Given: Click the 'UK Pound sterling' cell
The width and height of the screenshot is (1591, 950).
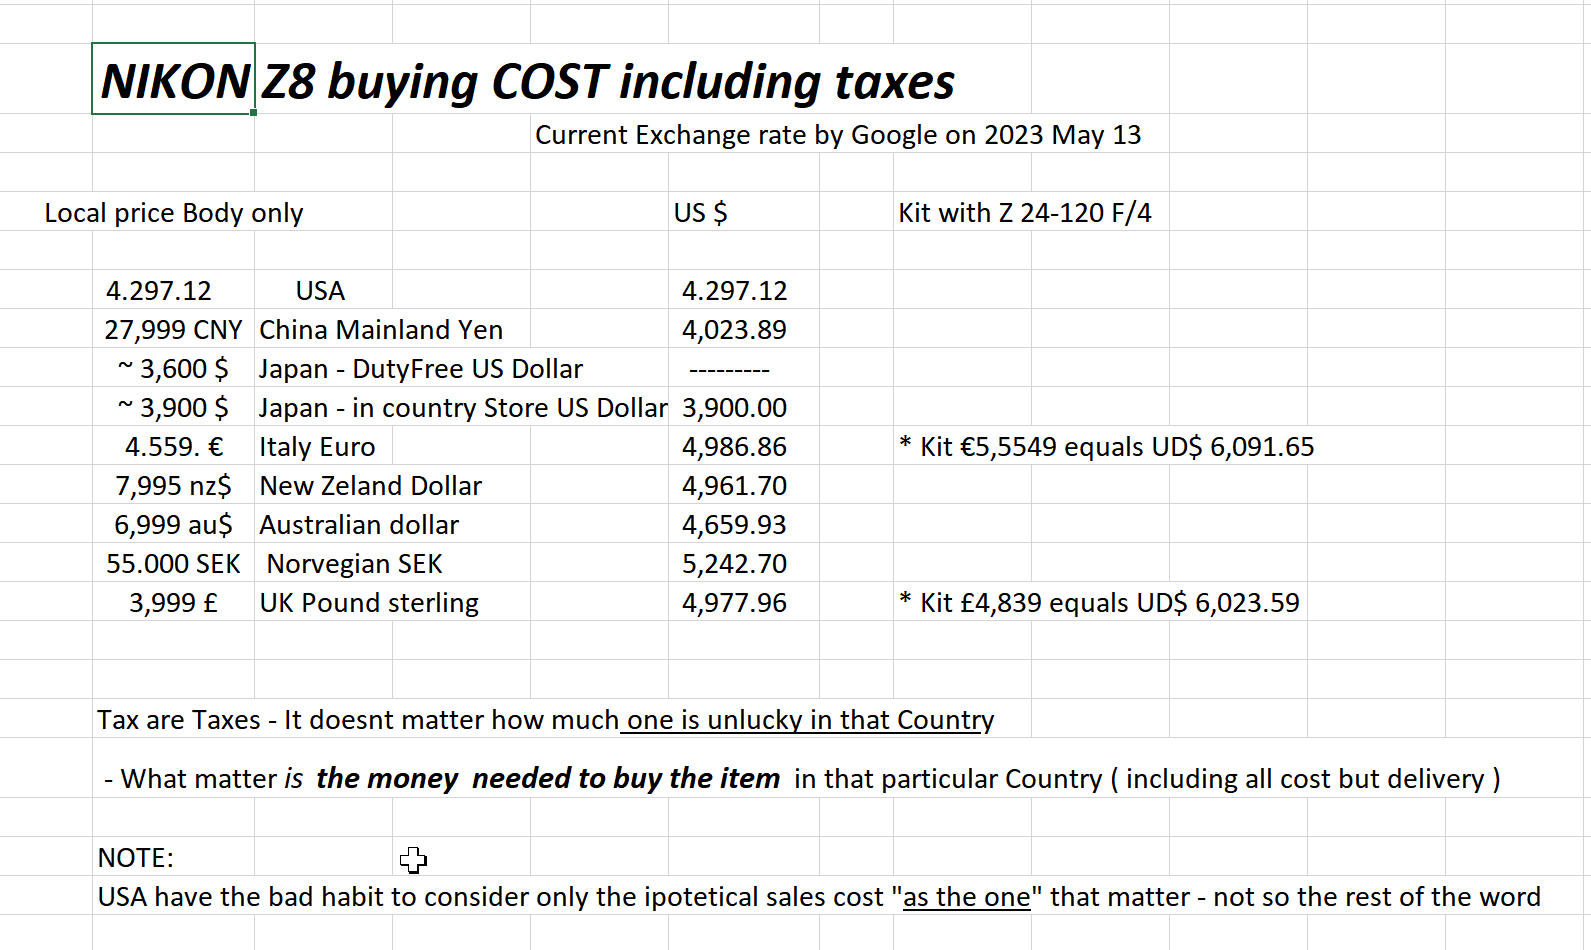Looking at the screenshot, I should point(369,603).
